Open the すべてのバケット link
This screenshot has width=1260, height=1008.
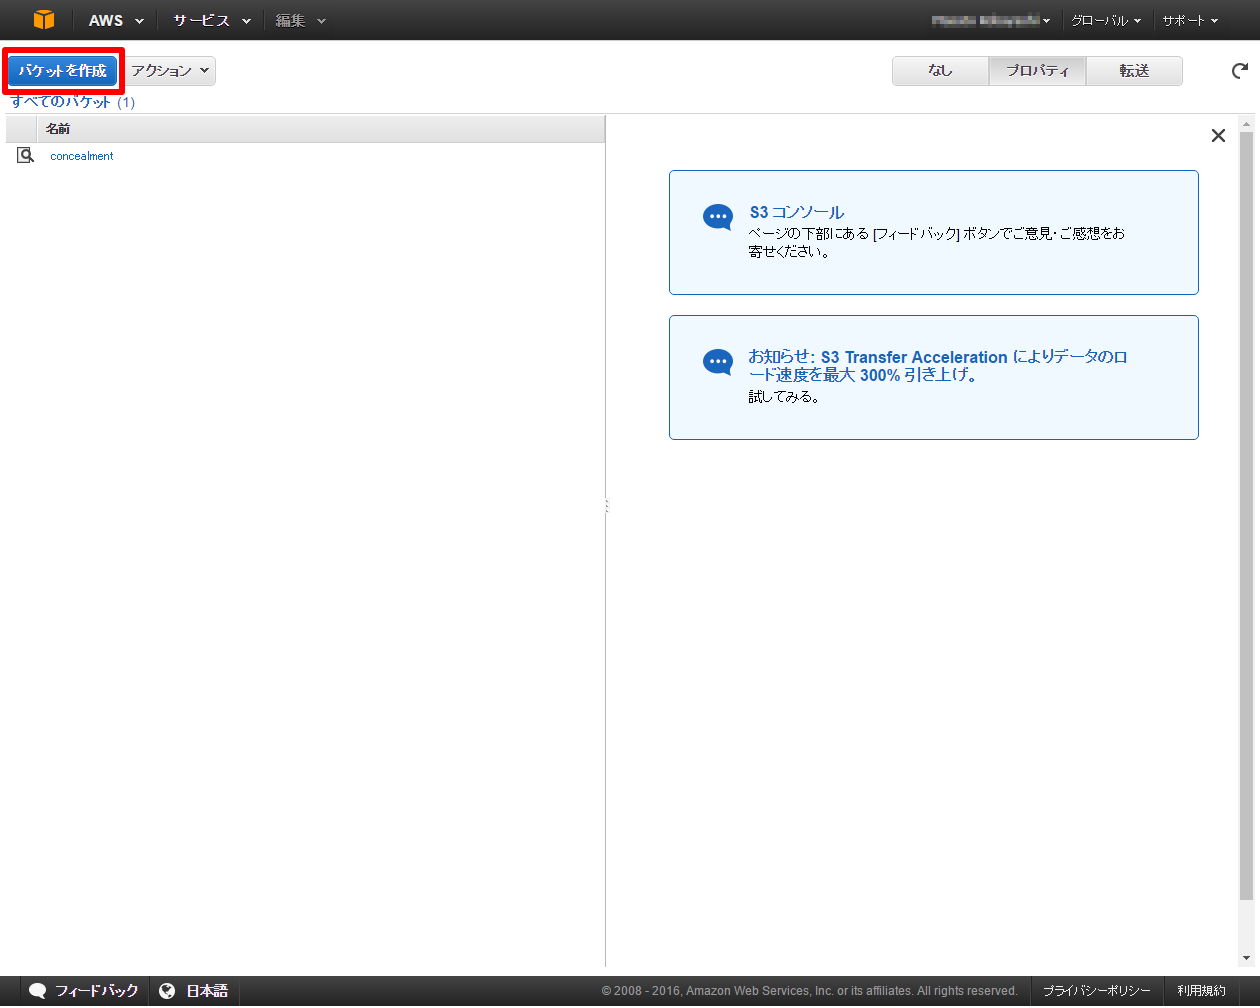pyautogui.click(x=61, y=102)
